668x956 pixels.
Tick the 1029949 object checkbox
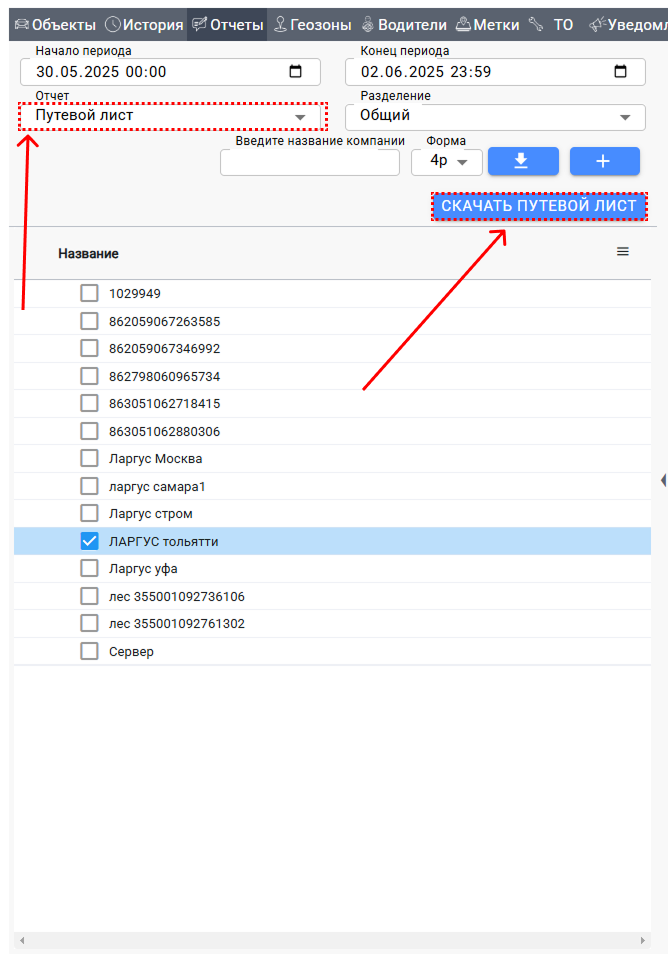(89, 293)
